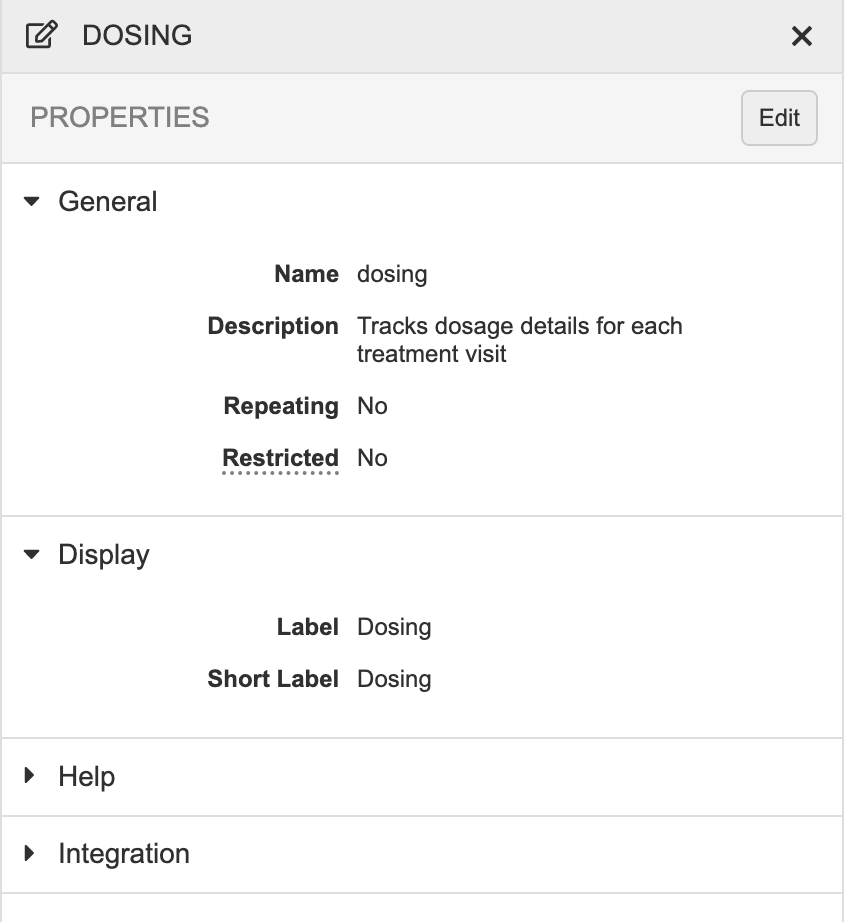Click the edit pencil icon beside DOSING
846x922 pixels.
[39, 36]
